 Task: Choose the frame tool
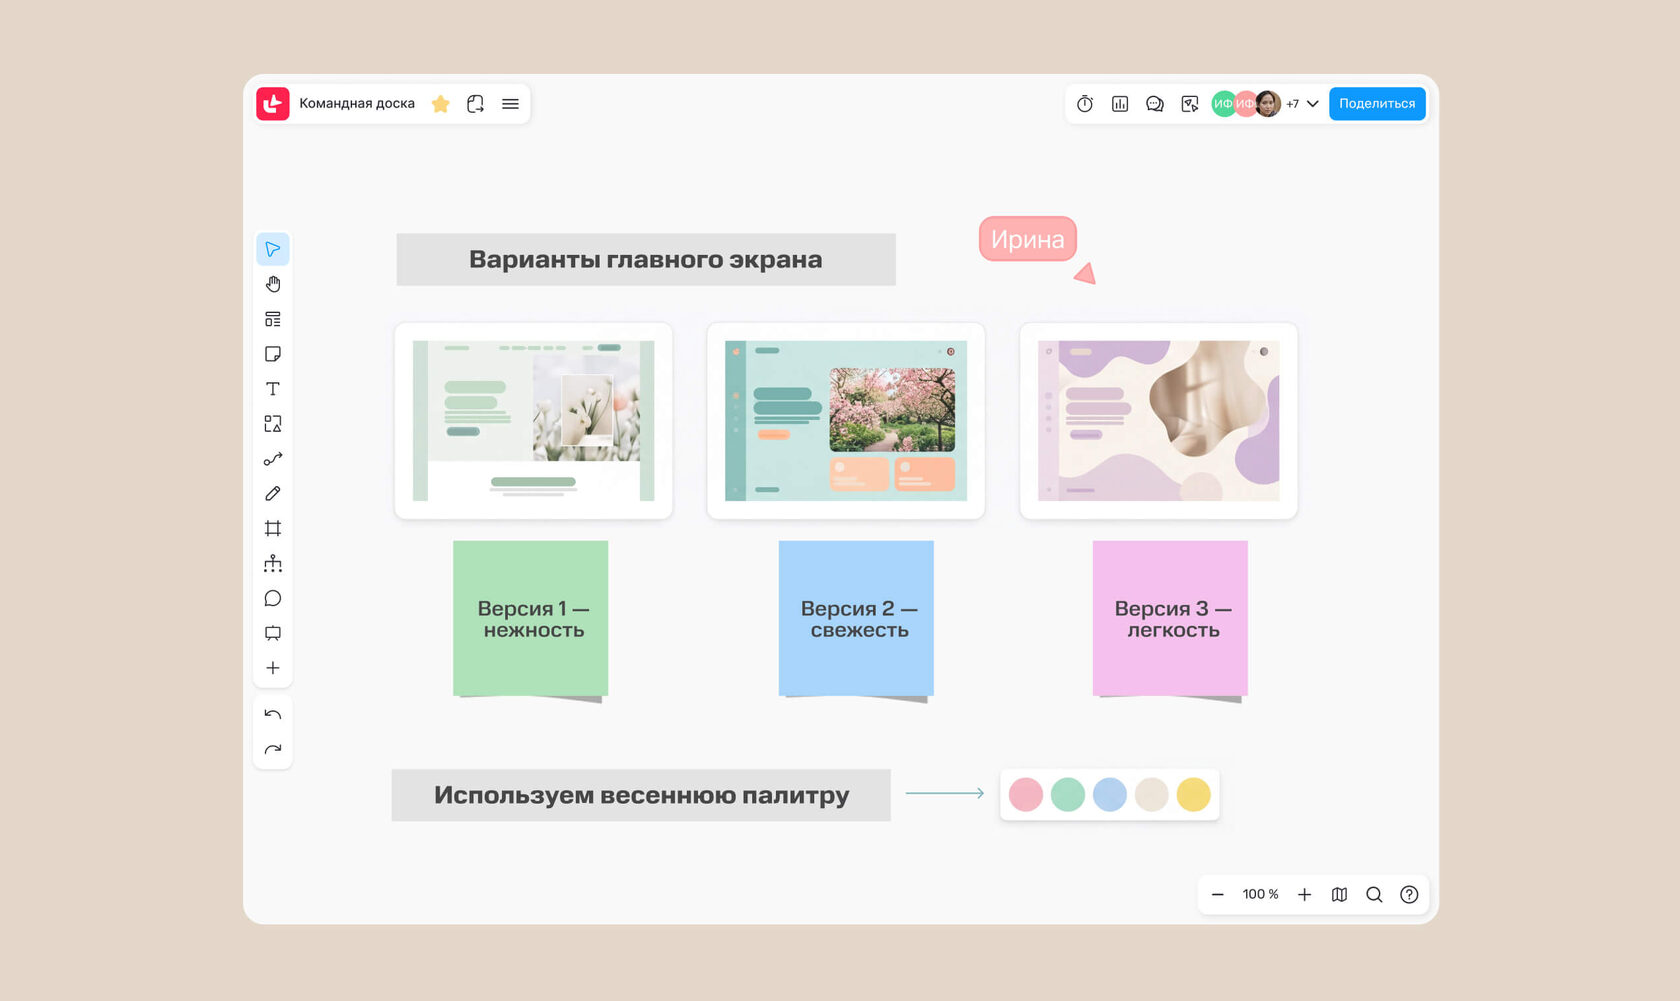coord(272,528)
